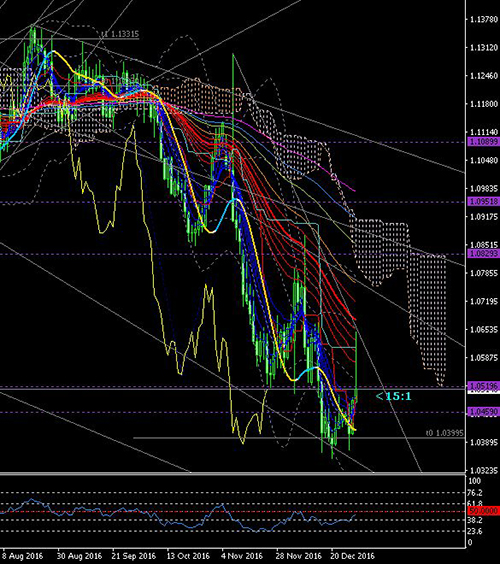Select the red 50.0000 indicator level label
This screenshot has width=500, height=564.
(x=483, y=511)
